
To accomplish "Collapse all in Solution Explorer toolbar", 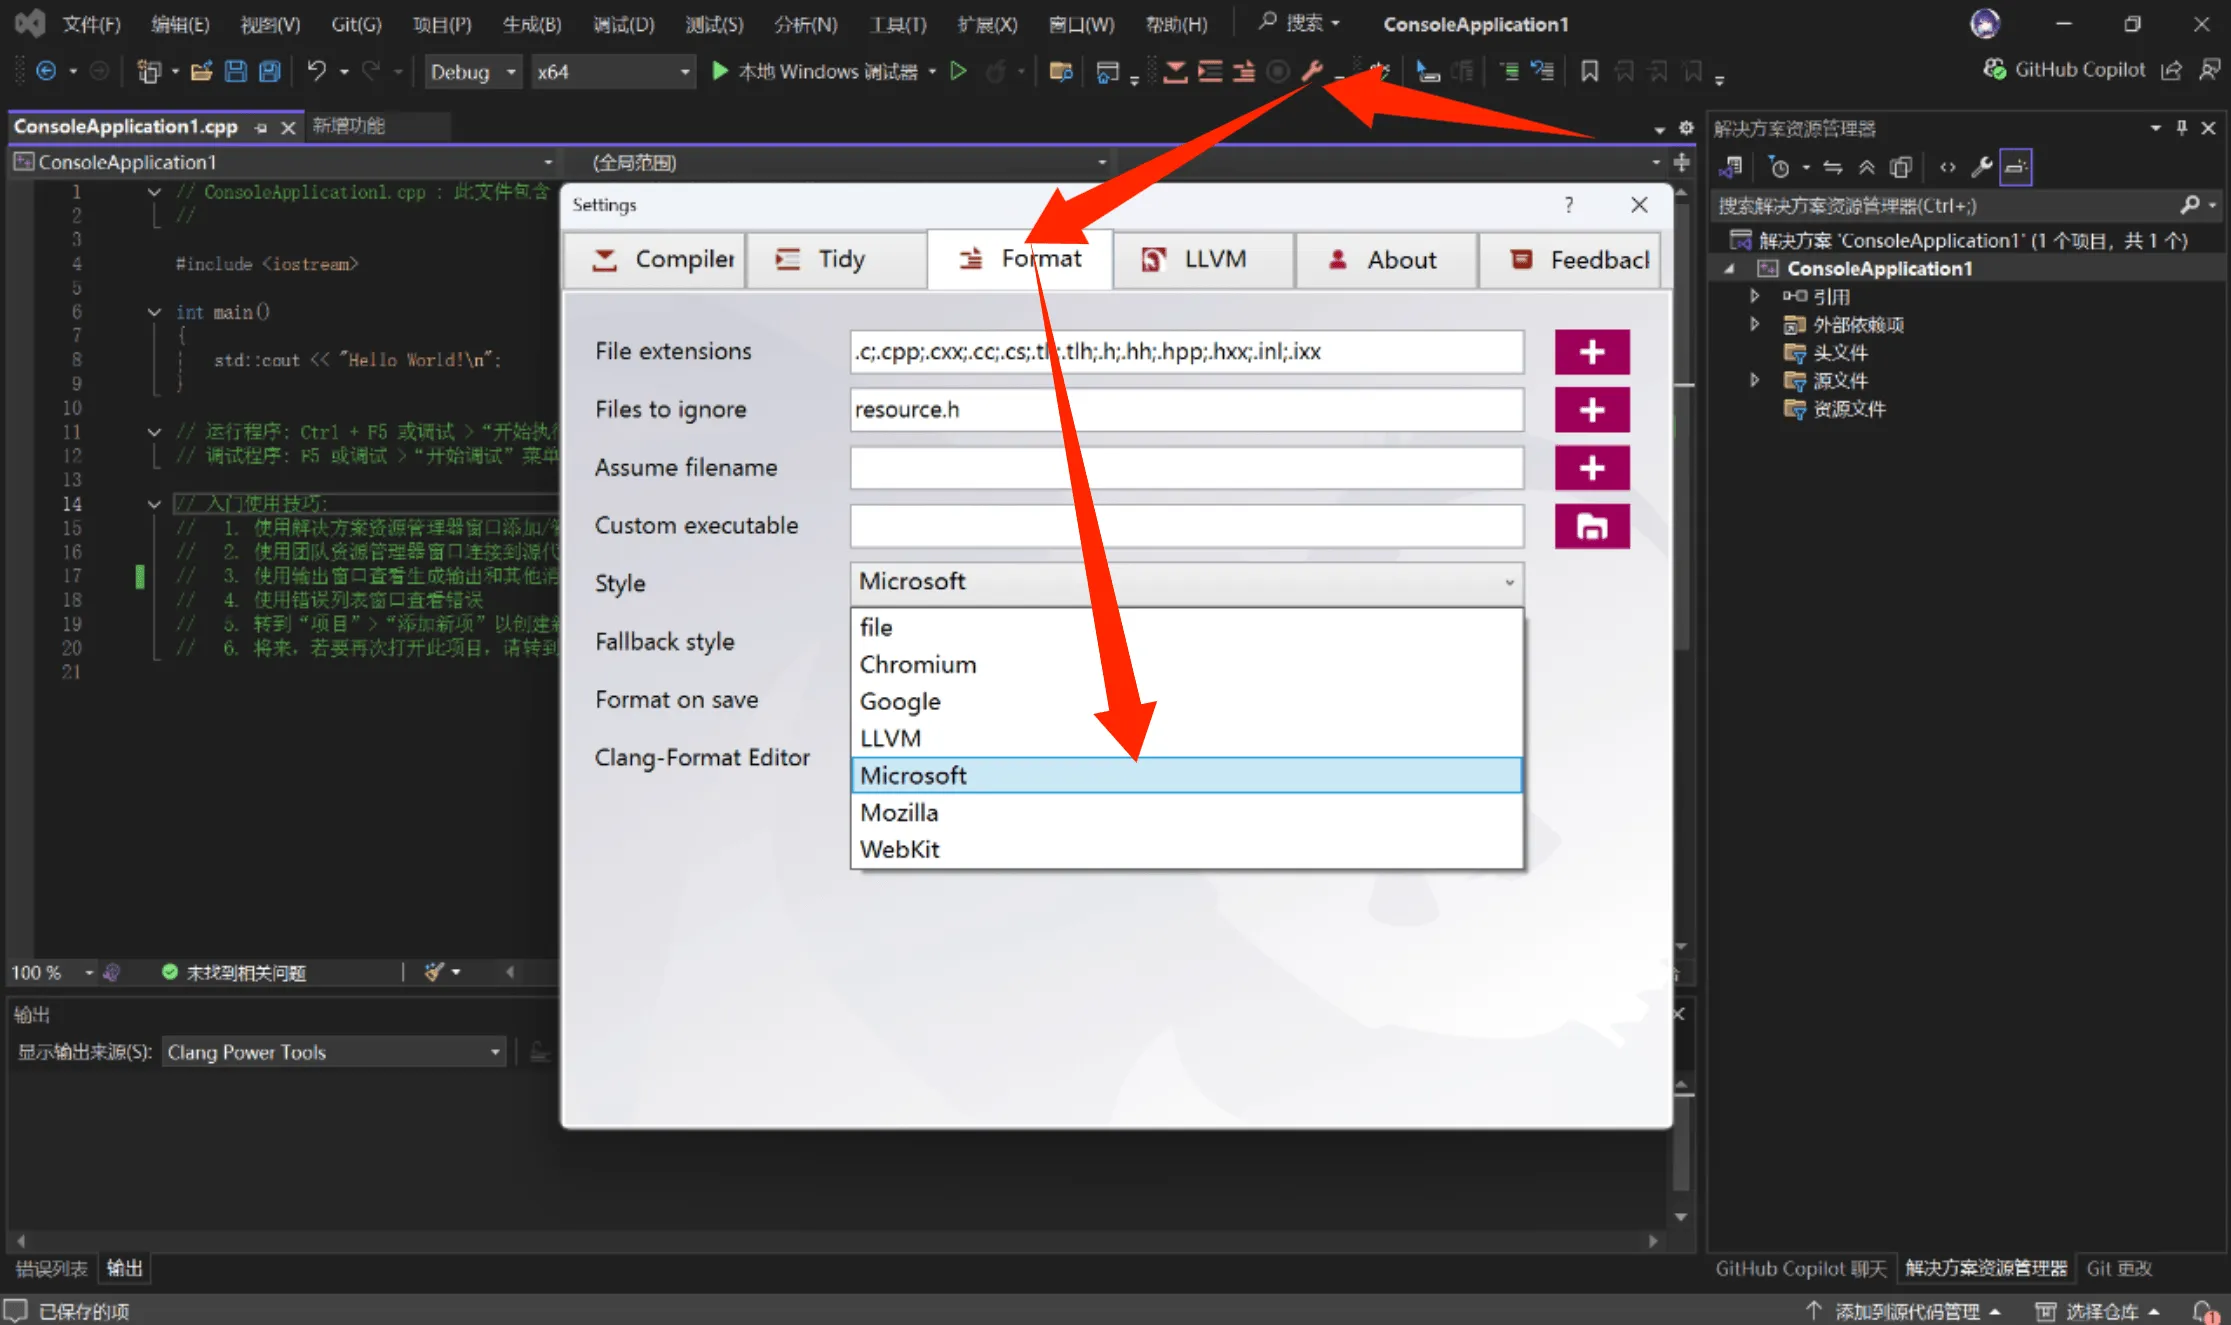I will [x=1866, y=167].
